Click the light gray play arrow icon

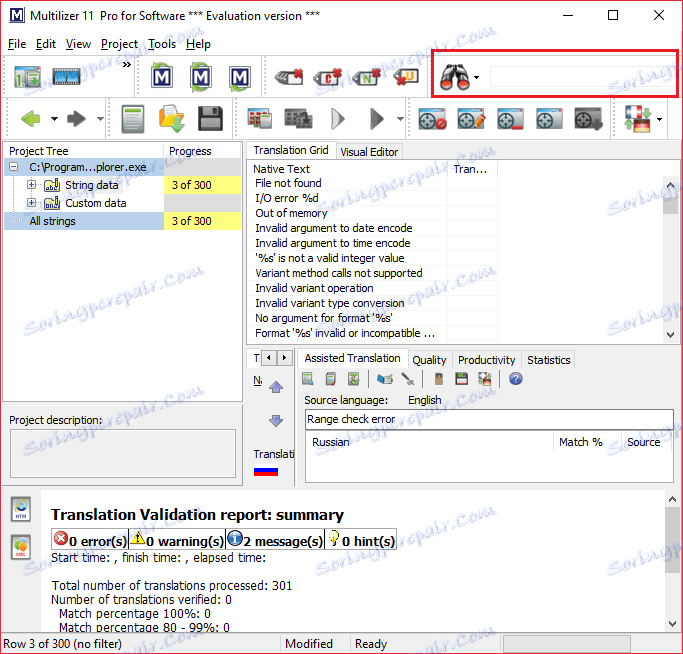(338, 119)
